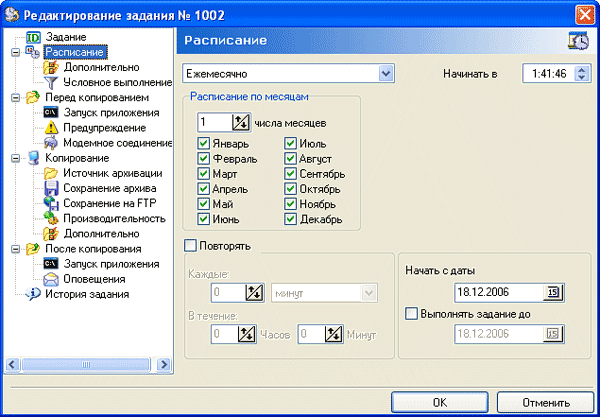Click spinner of числа месяцев day field
Viewport: 600px width, 417px height.
tap(241, 122)
